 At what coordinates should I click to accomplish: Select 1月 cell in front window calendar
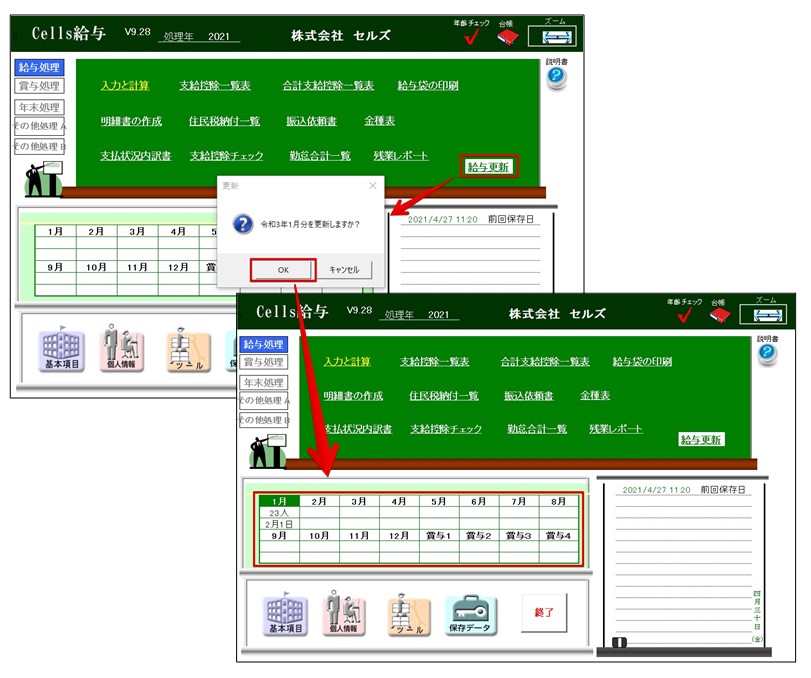tap(279, 501)
